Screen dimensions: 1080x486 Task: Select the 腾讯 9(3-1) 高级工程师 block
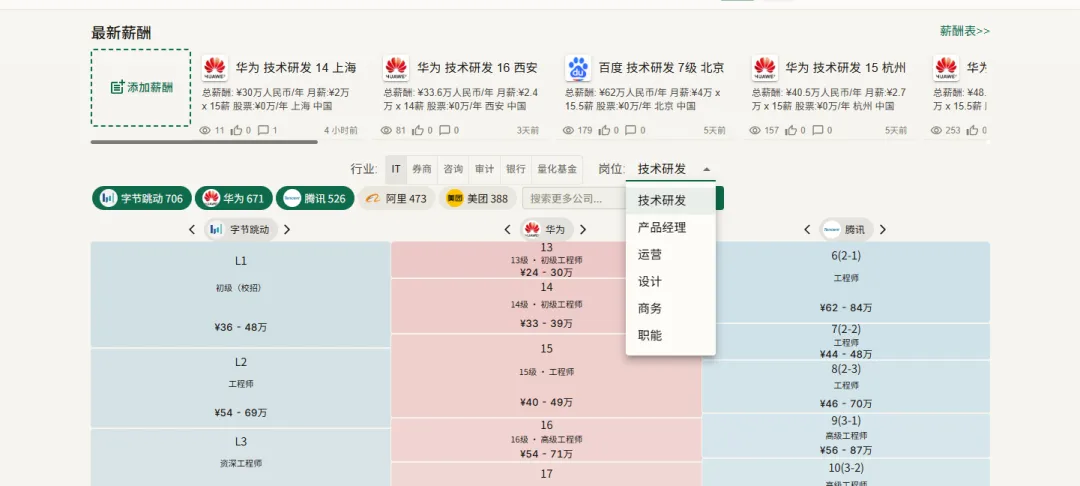846,436
